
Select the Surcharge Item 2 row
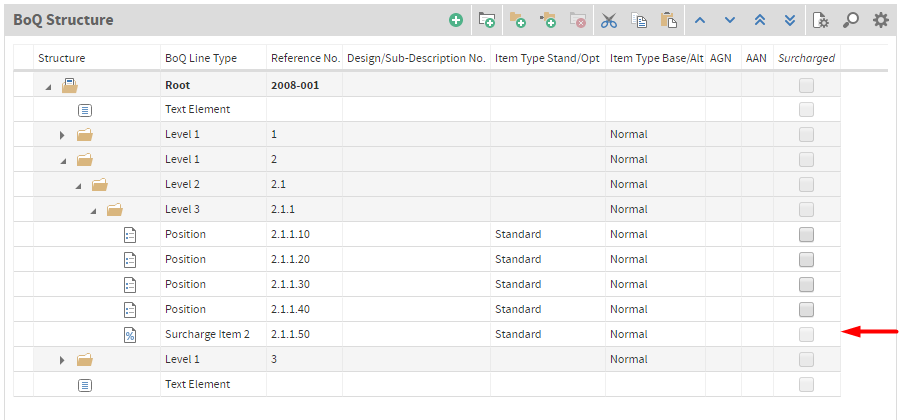tap(427, 334)
